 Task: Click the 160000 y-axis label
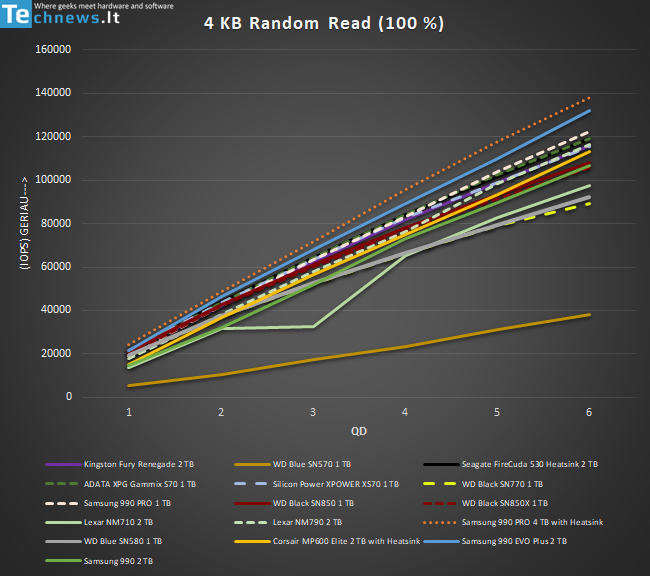[53, 49]
